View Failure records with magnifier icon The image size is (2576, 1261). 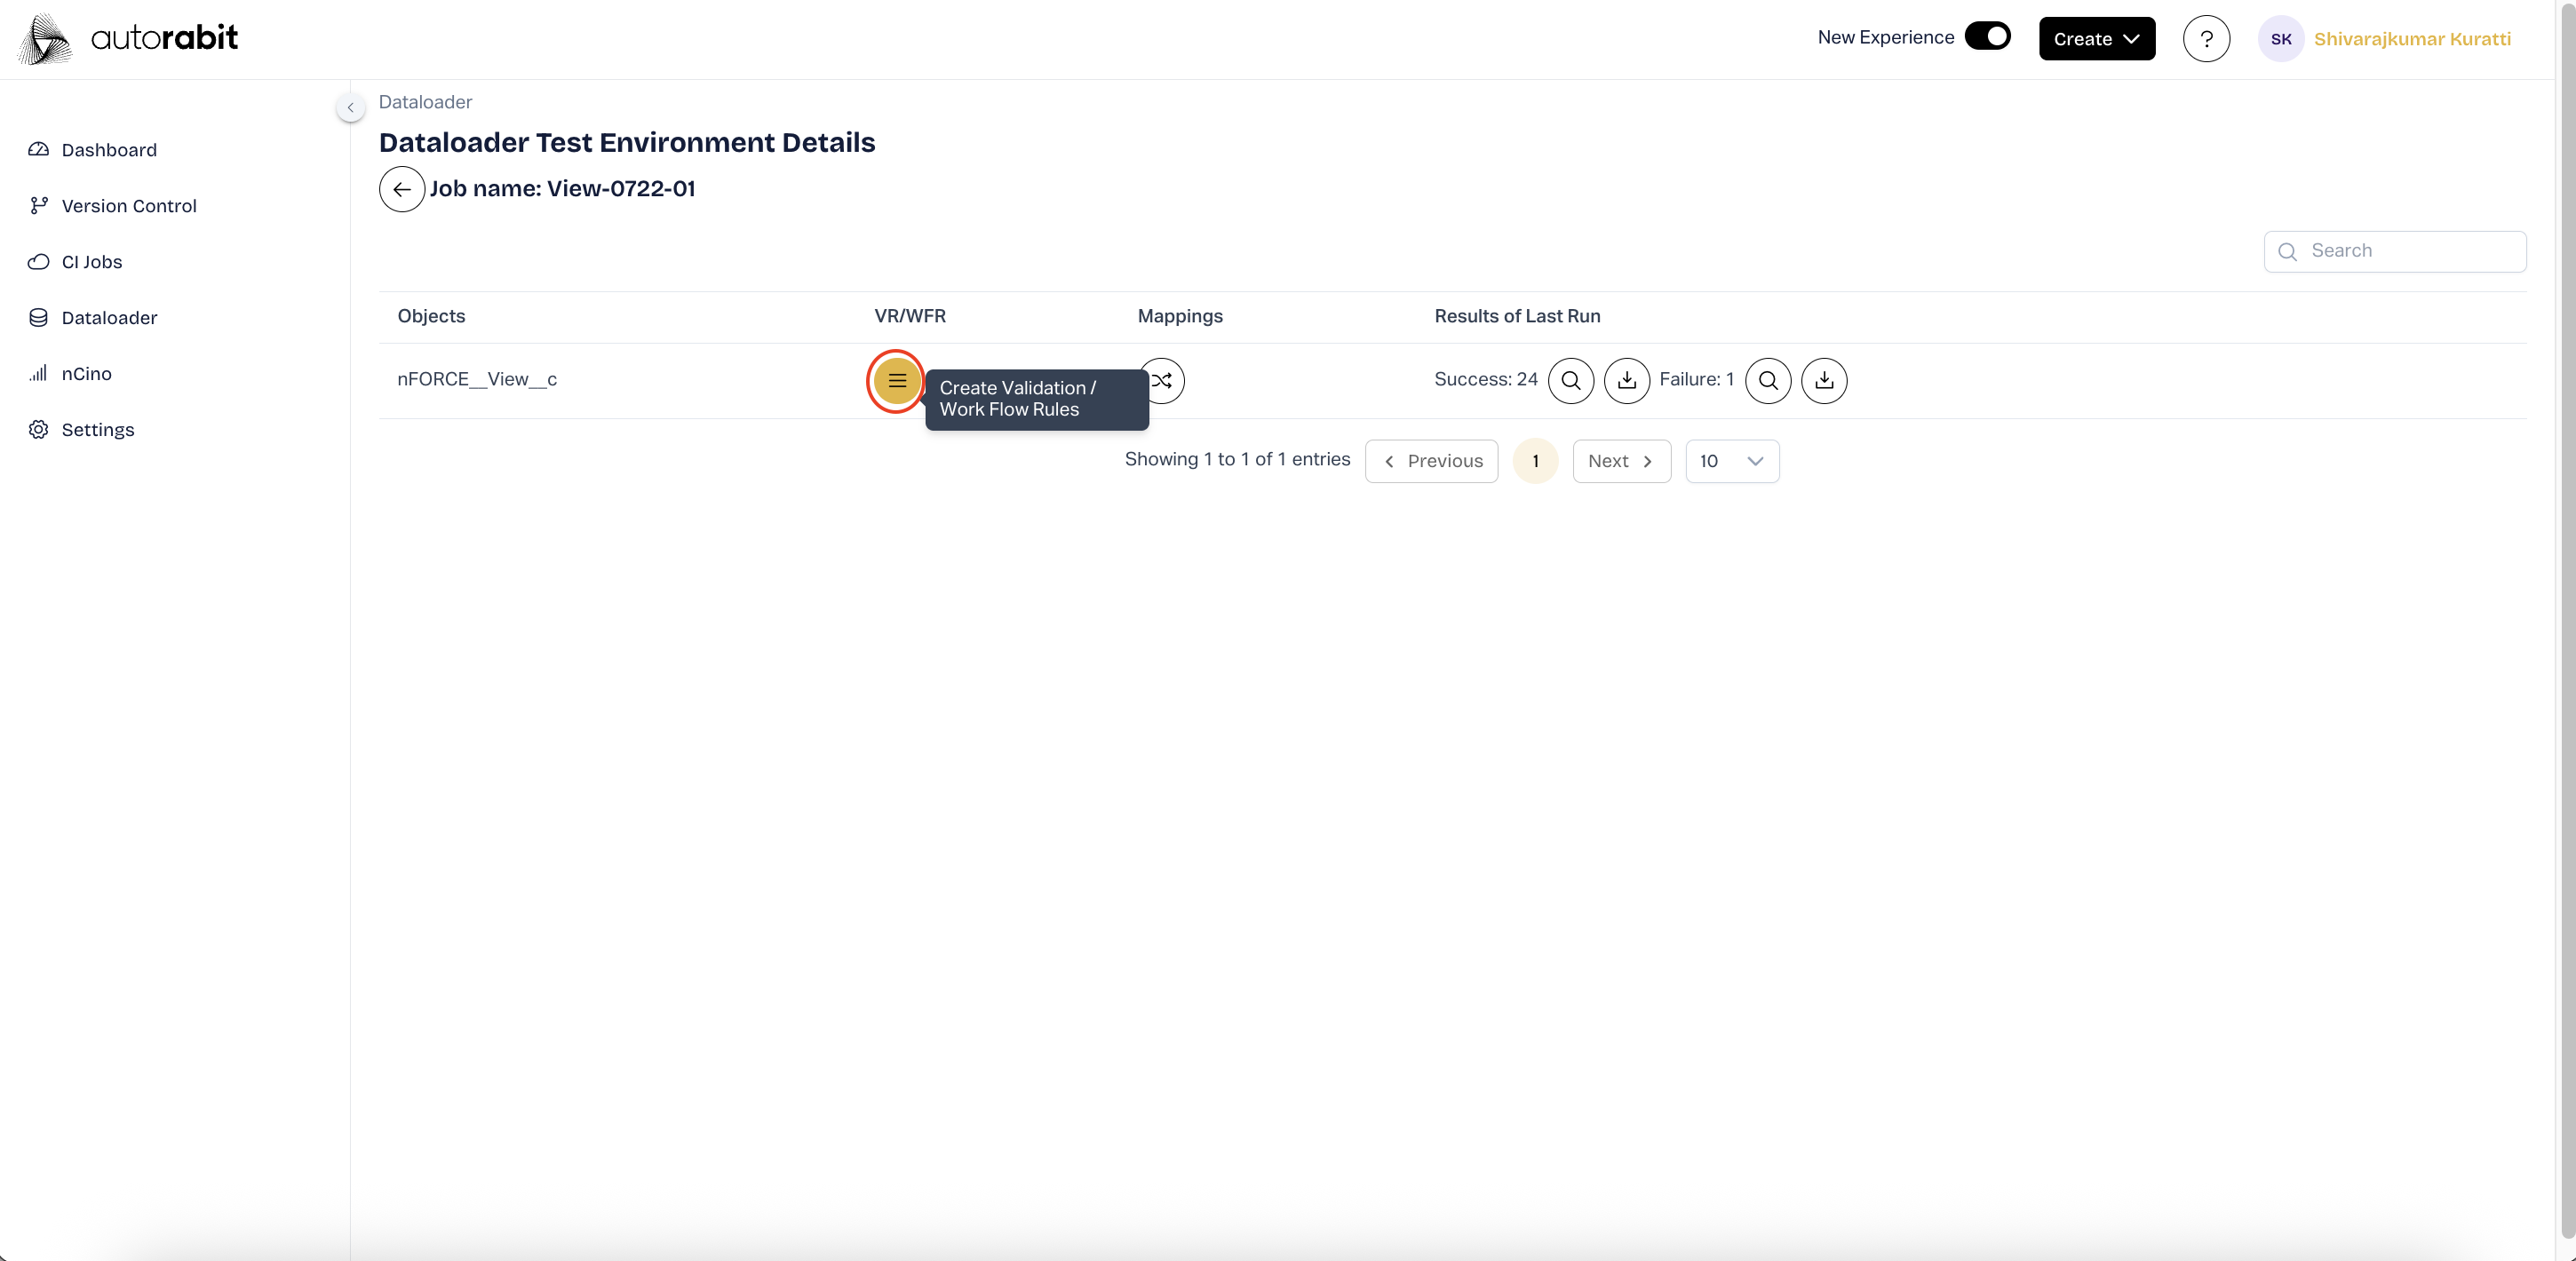[x=1767, y=381]
